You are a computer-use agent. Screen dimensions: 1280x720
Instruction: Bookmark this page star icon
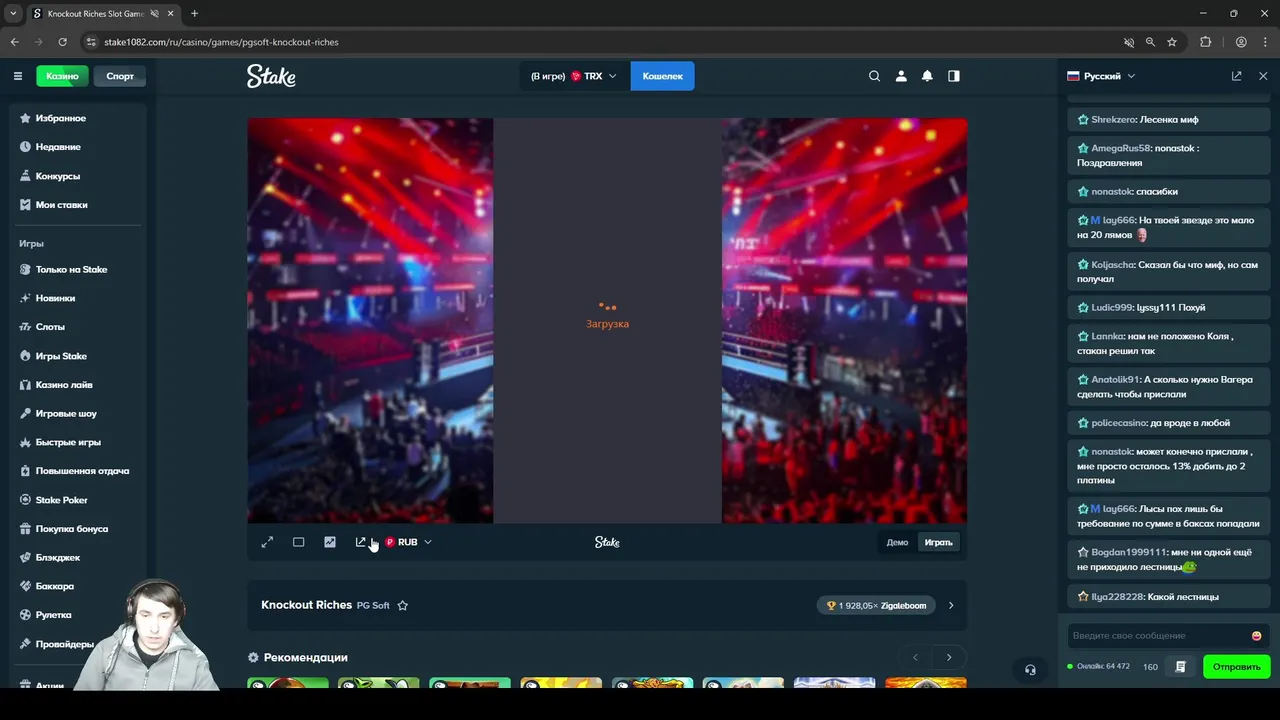point(1172,42)
